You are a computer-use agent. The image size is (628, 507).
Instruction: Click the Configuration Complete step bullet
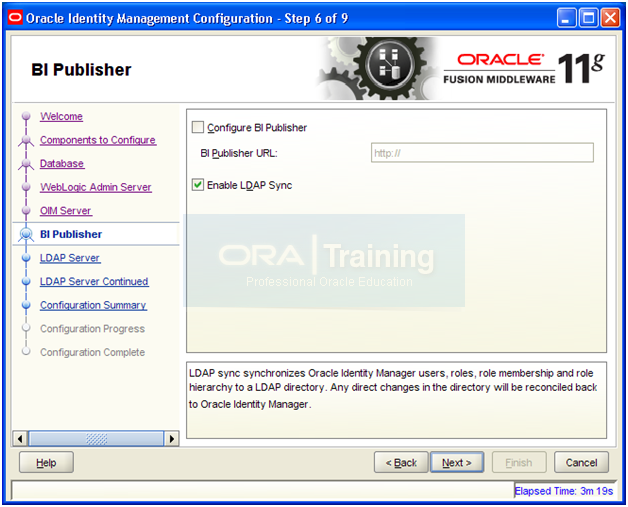click(26, 351)
